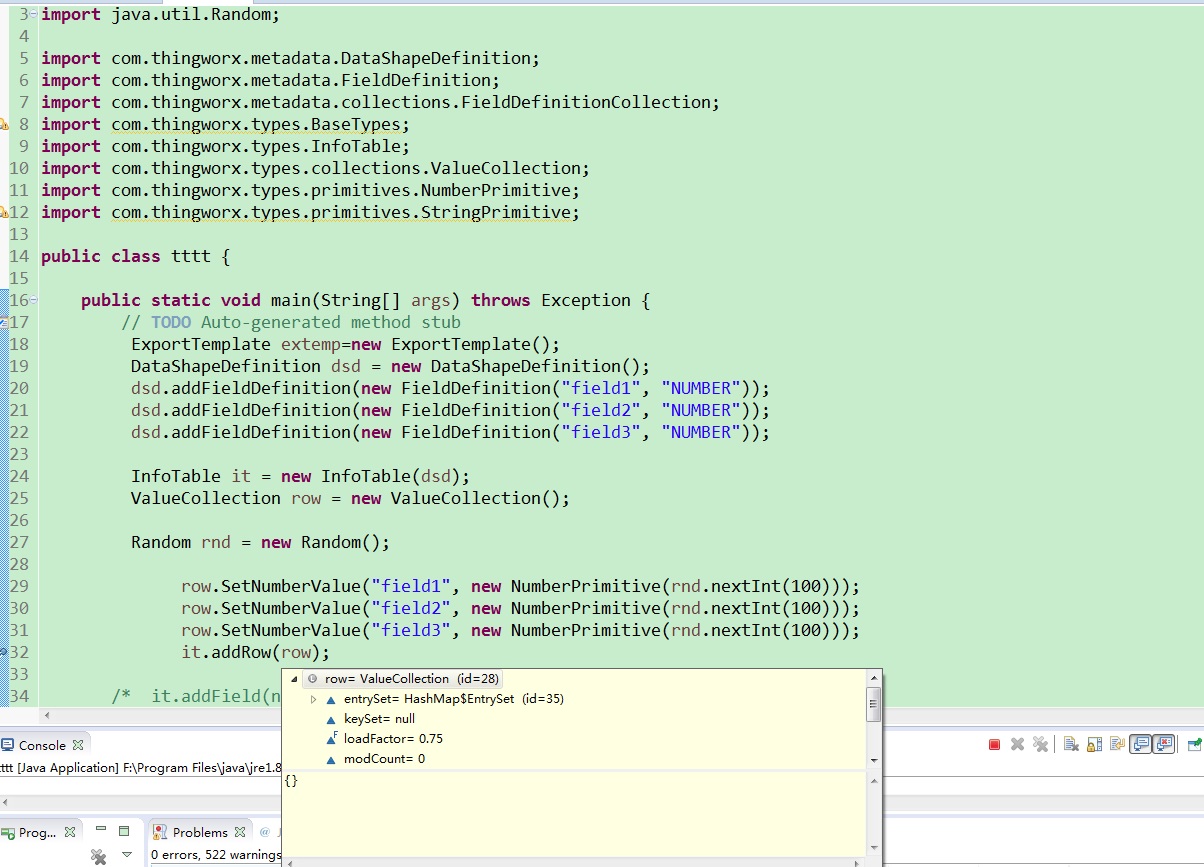Click the breakpoint marker at line 32
1204x867 pixels.
click(4, 652)
